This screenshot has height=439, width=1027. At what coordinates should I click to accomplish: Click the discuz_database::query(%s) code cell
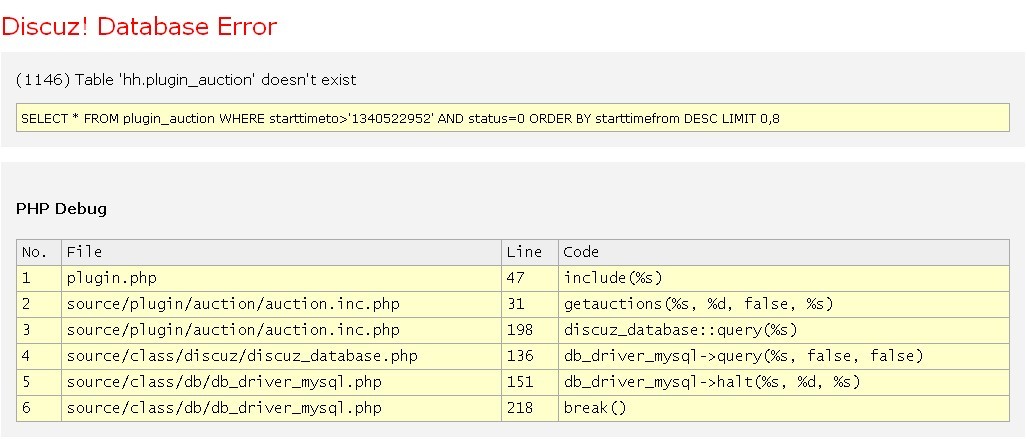click(680, 330)
